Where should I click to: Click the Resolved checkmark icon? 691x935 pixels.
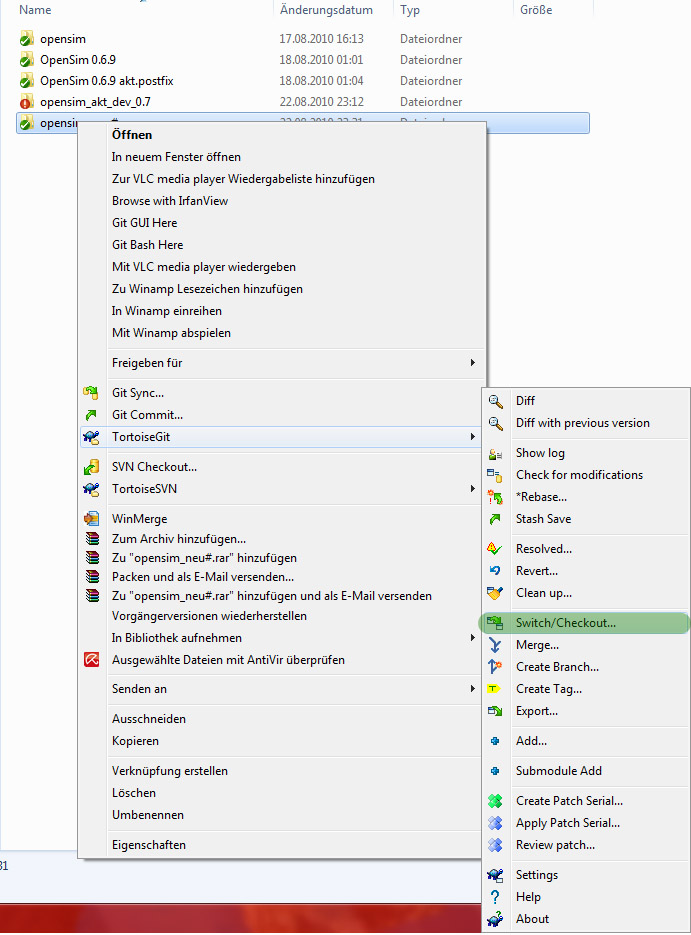click(x=495, y=549)
